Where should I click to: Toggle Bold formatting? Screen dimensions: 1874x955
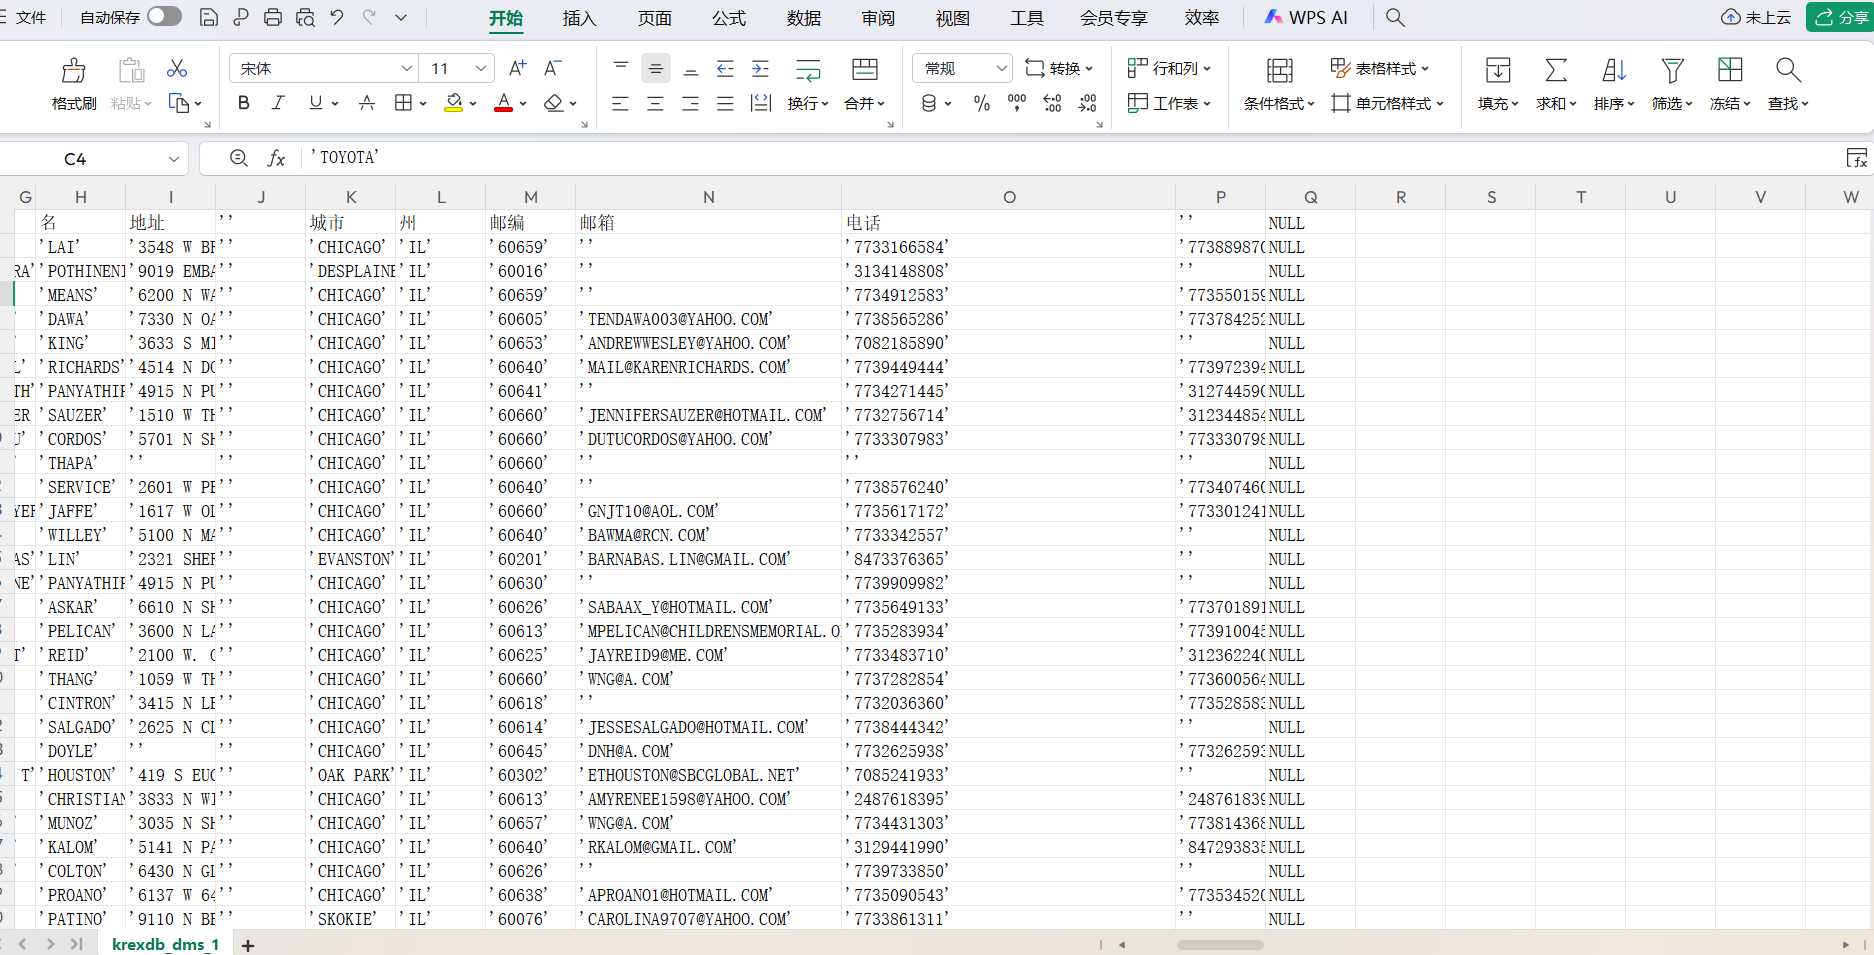tap(243, 103)
